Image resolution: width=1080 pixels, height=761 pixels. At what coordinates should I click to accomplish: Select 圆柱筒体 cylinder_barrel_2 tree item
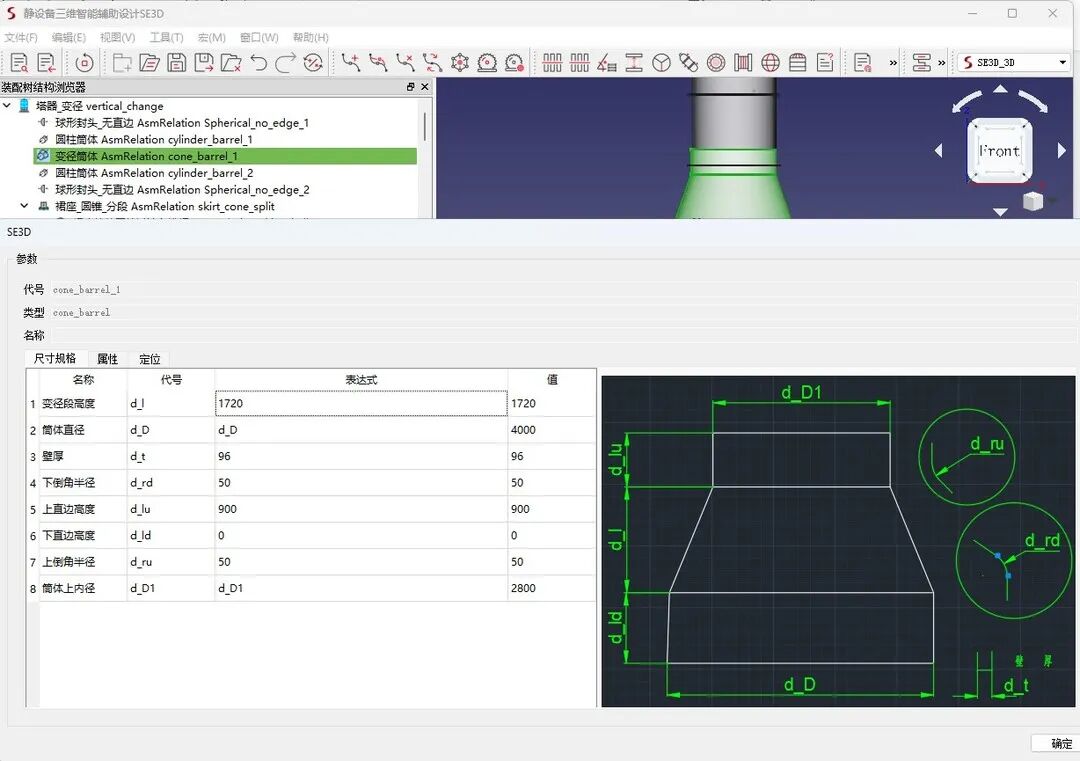pos(154,173)
